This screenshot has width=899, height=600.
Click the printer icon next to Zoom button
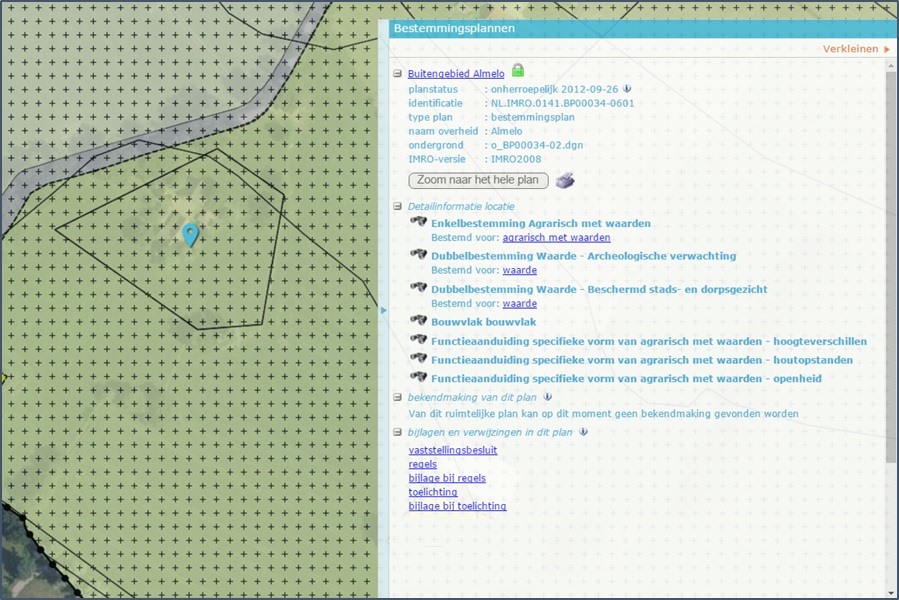tap(565, 180)
